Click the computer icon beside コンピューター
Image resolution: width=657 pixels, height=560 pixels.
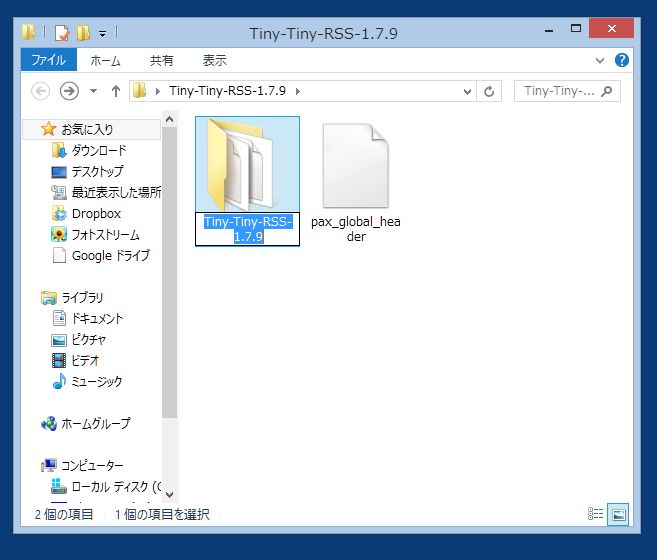pyautogui.click(x=49, y=465)
